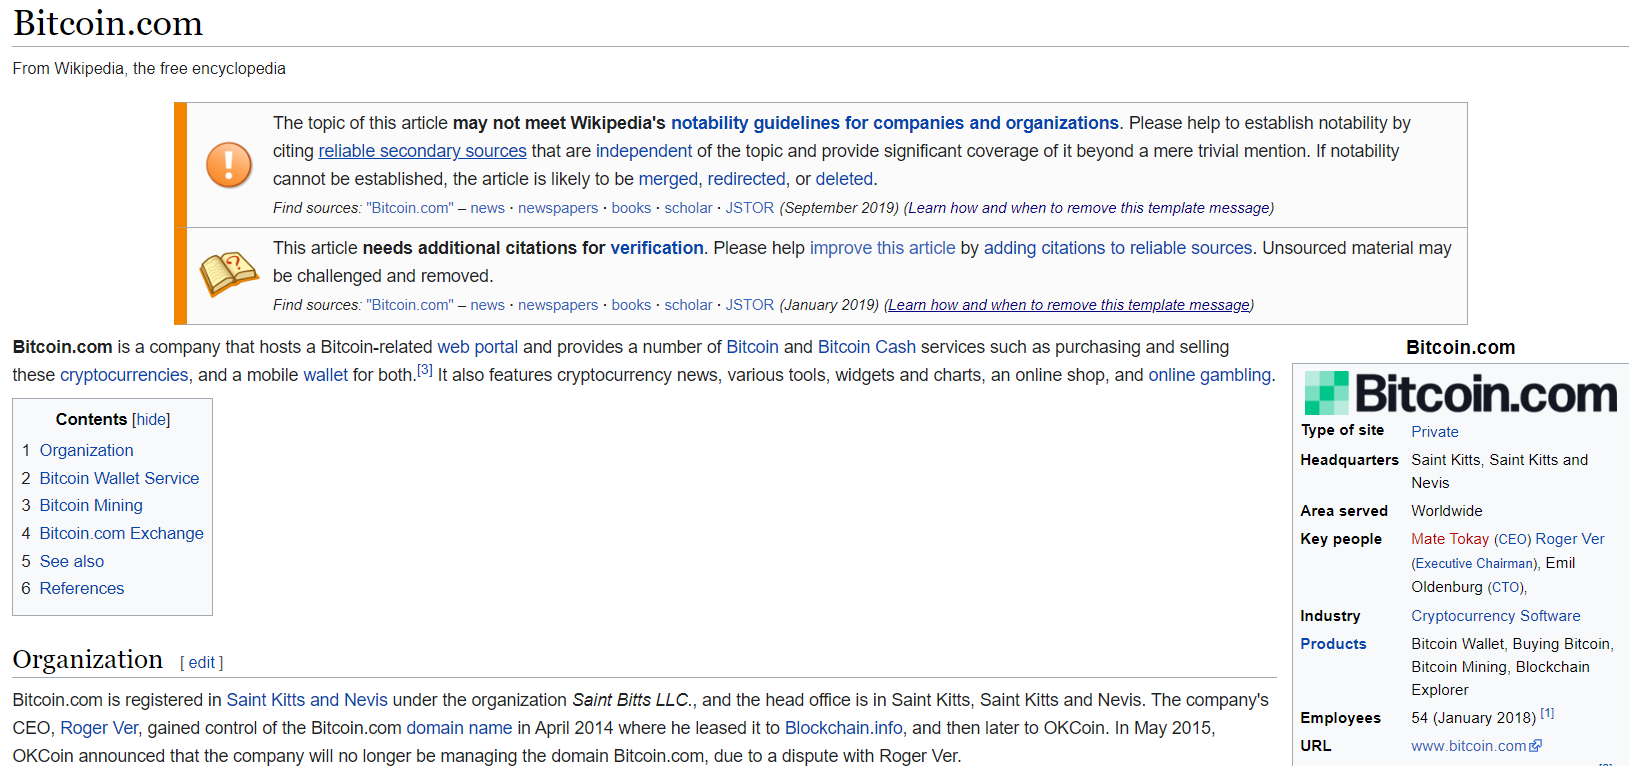Click the open book citations icon
The height and width of the screenshot is (766, 1629).
(x=229, y=274)
